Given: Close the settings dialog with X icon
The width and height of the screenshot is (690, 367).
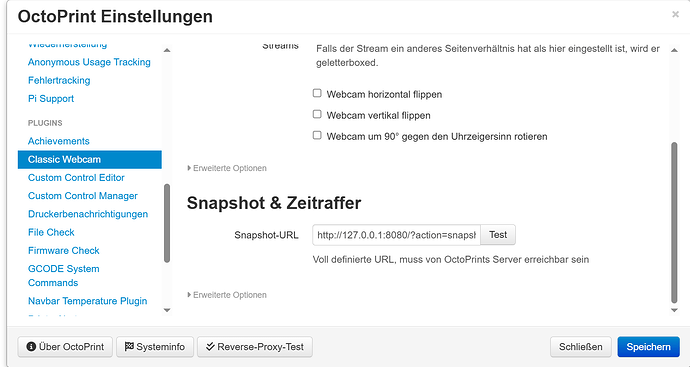Looking at the screenshot, I should [675, 15].
